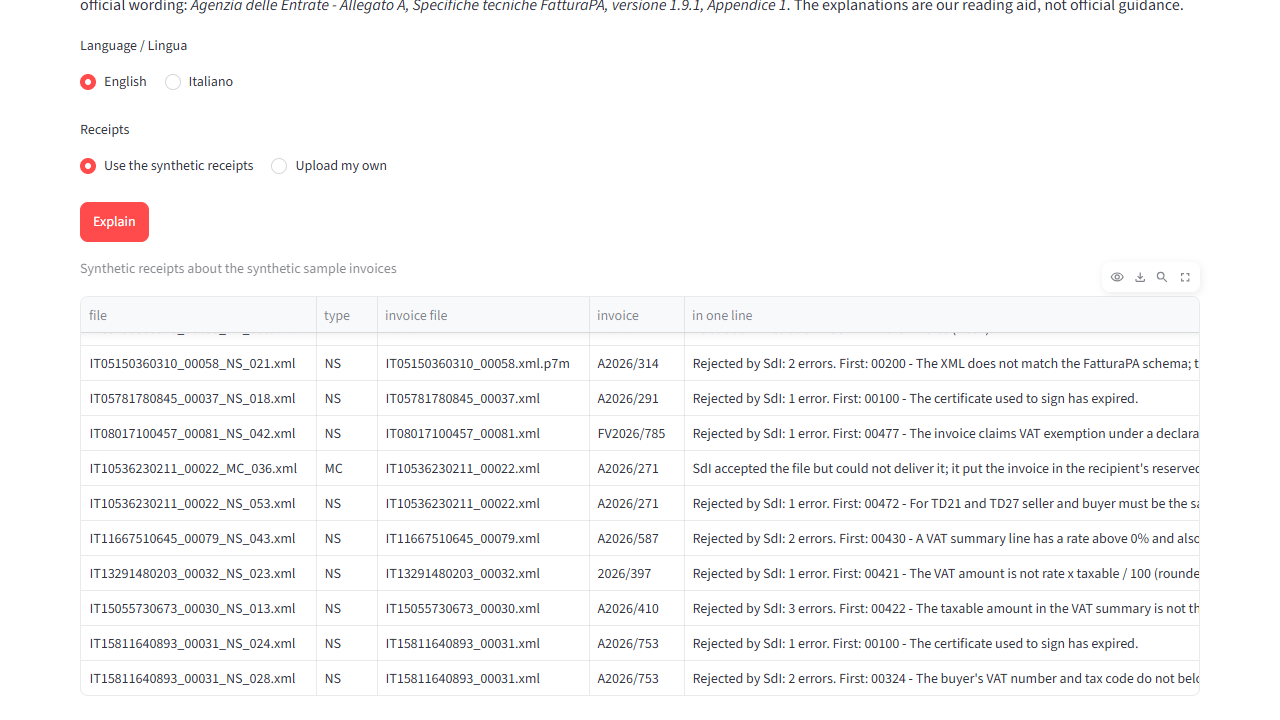
Task: Click the 00422 taxable amount error summary
Action: (942, 609)
